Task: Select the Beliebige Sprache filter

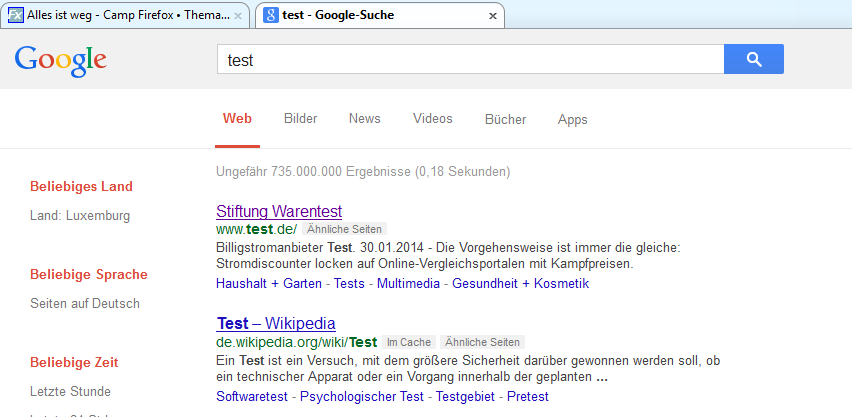Action: click(89, 275)
